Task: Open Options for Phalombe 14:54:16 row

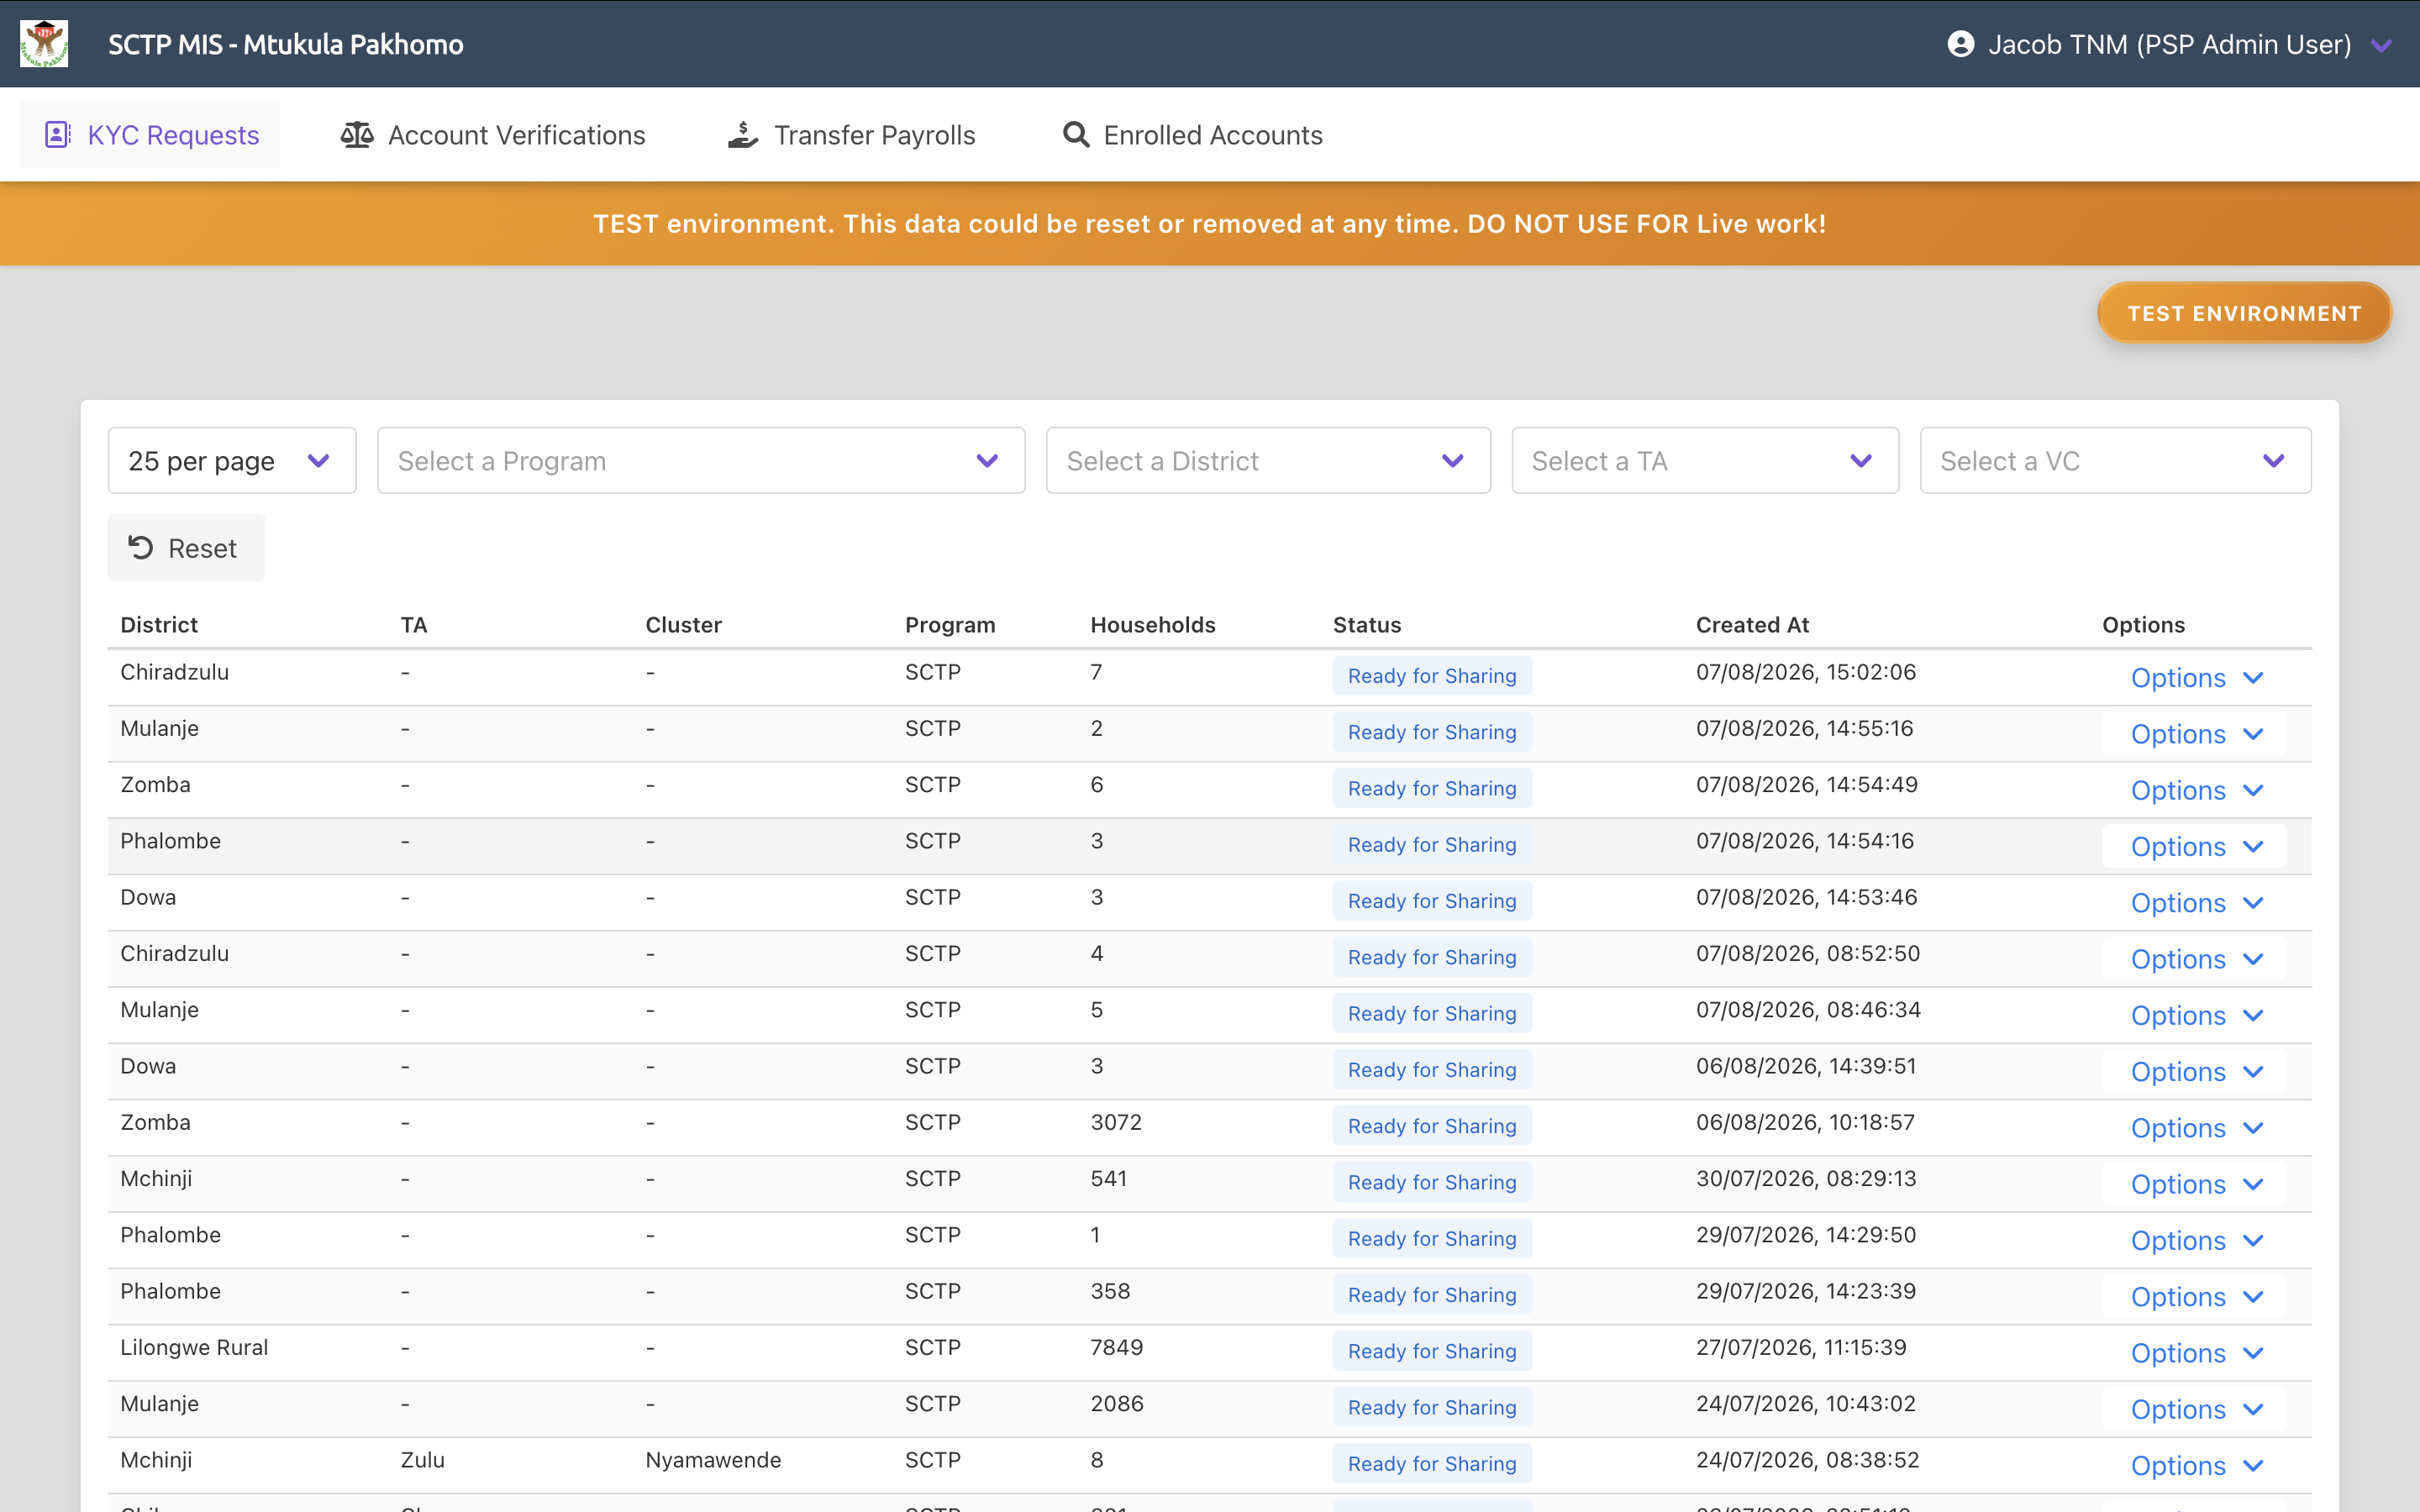Action: (x=2195, y=847)
